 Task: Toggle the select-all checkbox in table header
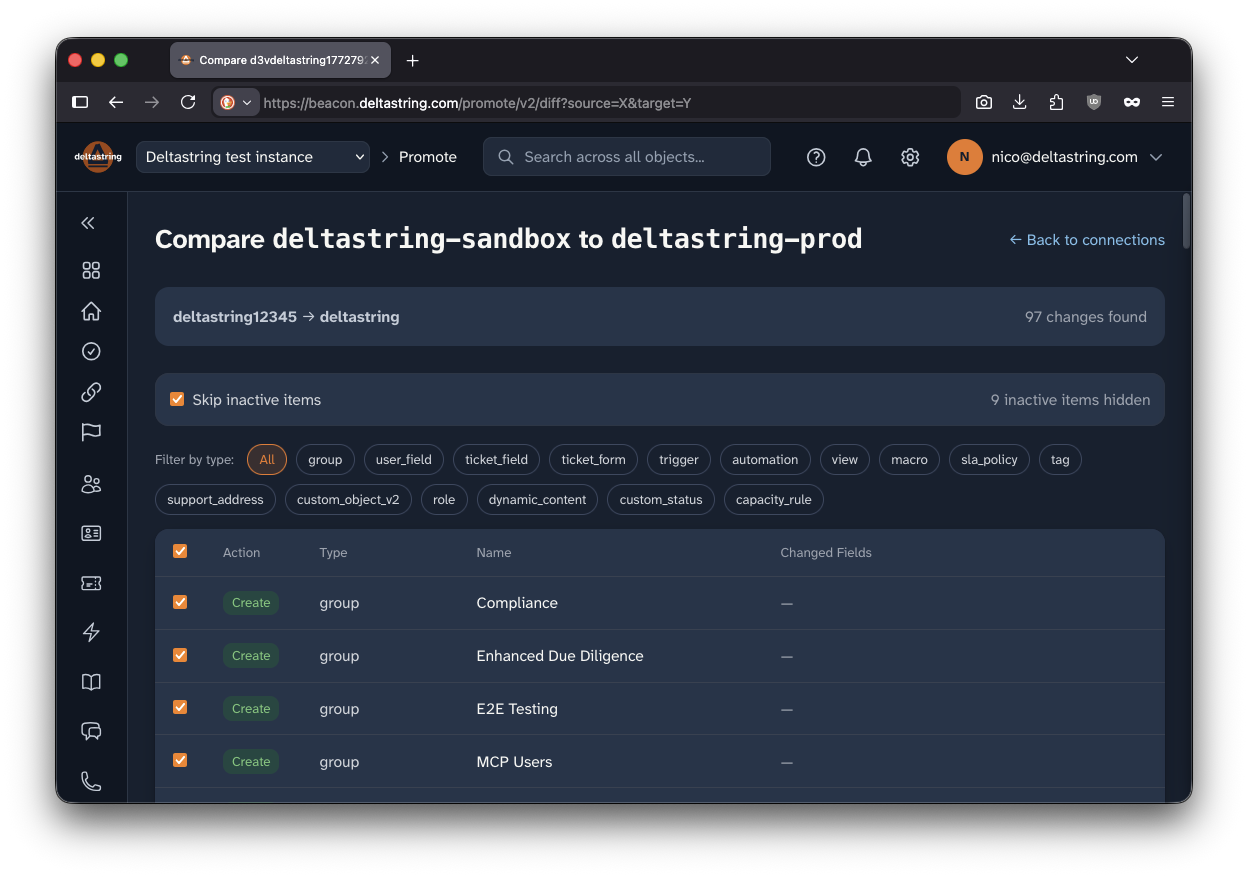pos(180,551)
